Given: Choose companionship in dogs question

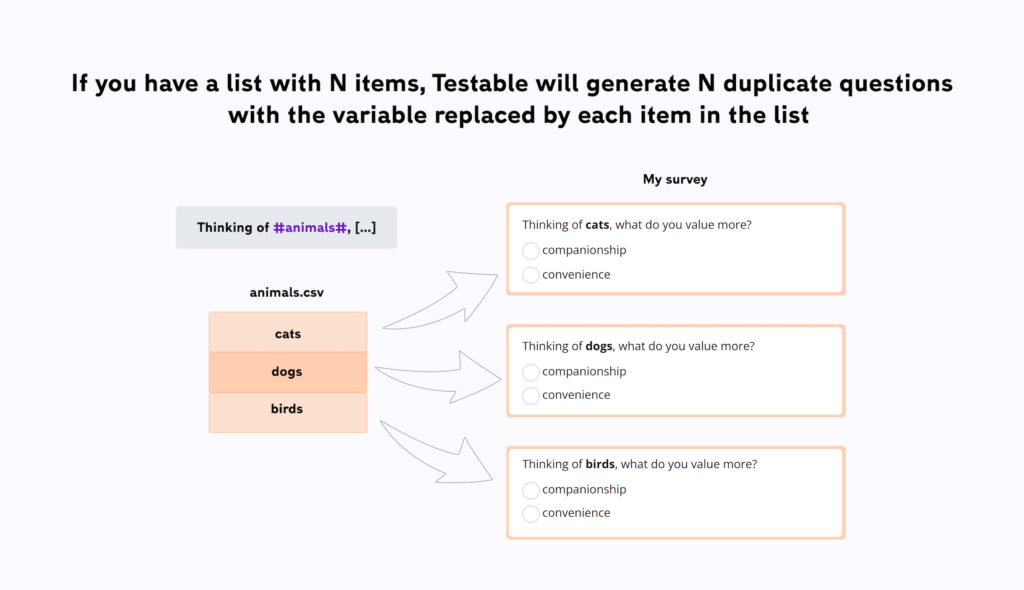Looking at the screenshot, I should pyautogui.click(x=530, y=372).
